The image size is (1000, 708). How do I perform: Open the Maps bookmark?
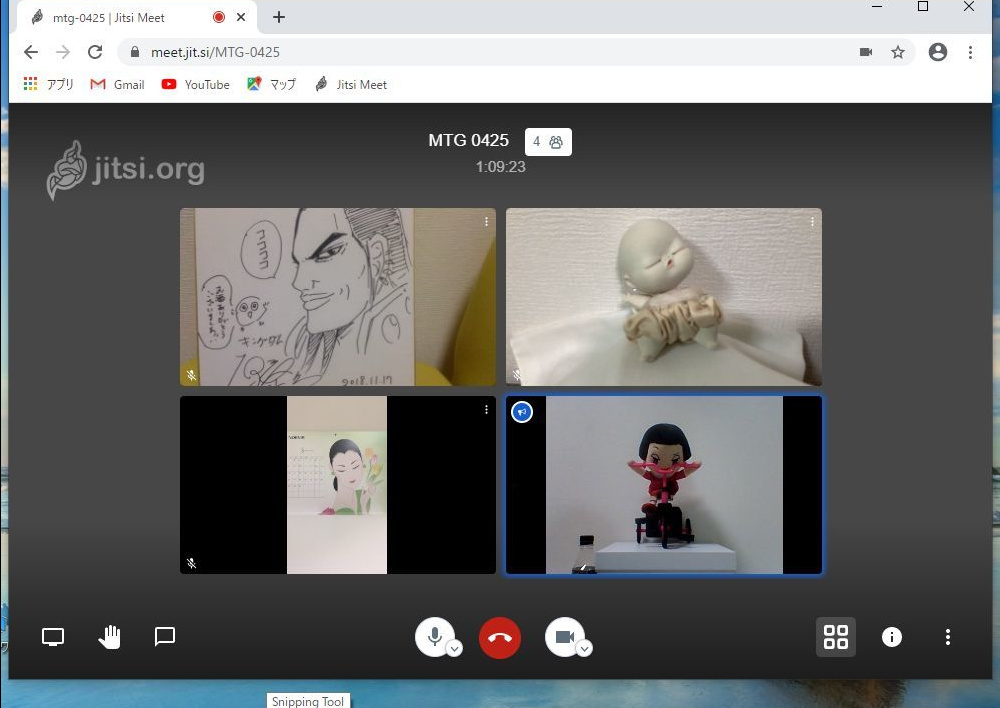click(272, 84)
